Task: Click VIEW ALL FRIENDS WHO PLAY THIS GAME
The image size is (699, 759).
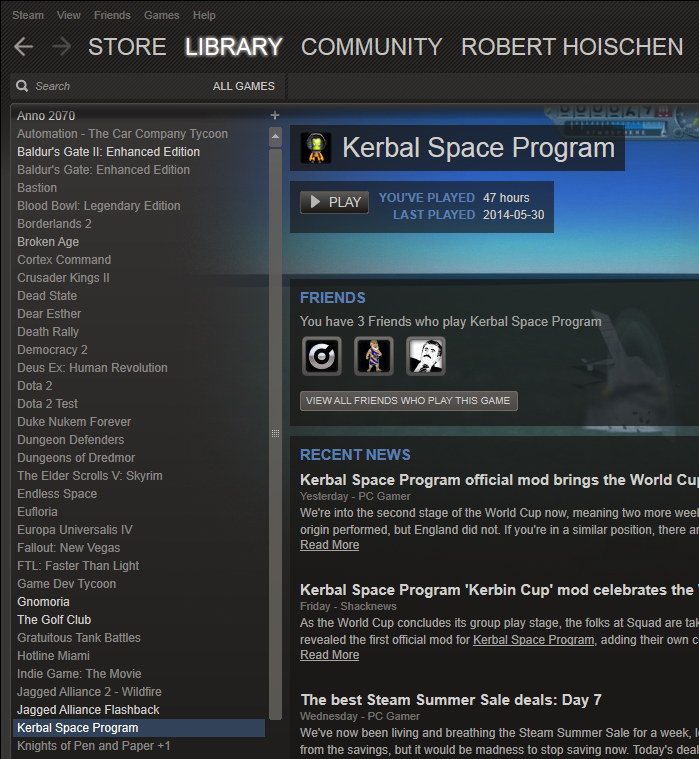Action: [409, 401]
